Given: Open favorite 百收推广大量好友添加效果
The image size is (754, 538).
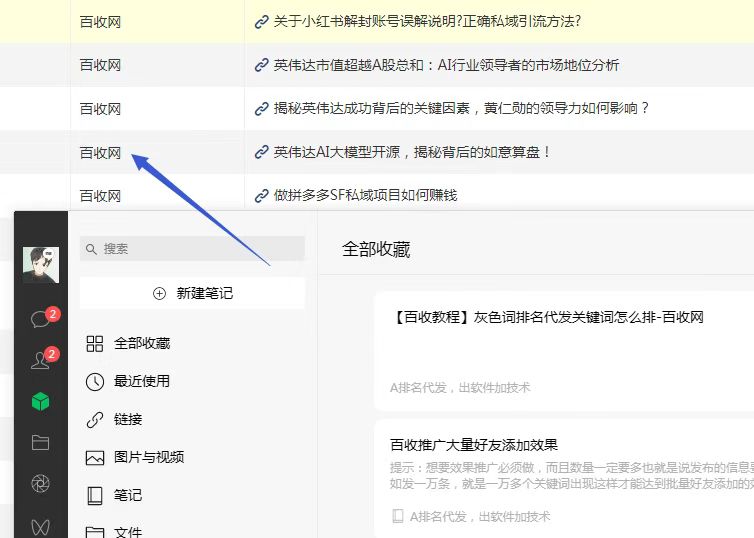Looking at the screenshot, I should (x=564, y=479).
